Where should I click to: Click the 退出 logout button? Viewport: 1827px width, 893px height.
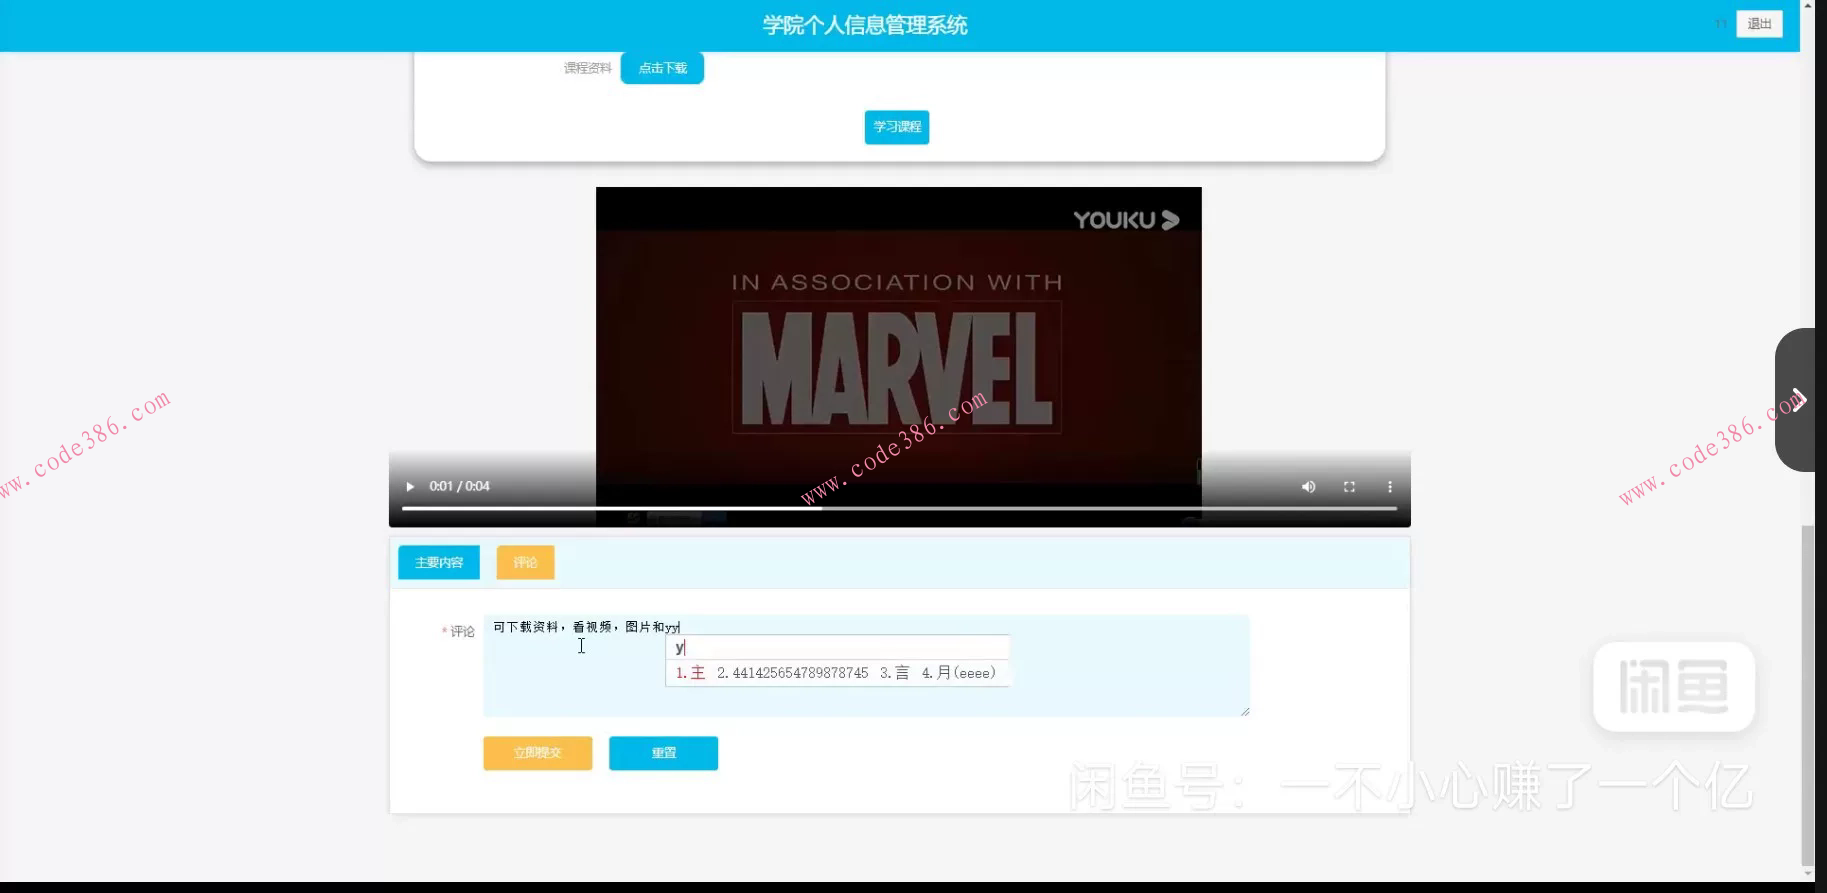[x=1759, y=24]
